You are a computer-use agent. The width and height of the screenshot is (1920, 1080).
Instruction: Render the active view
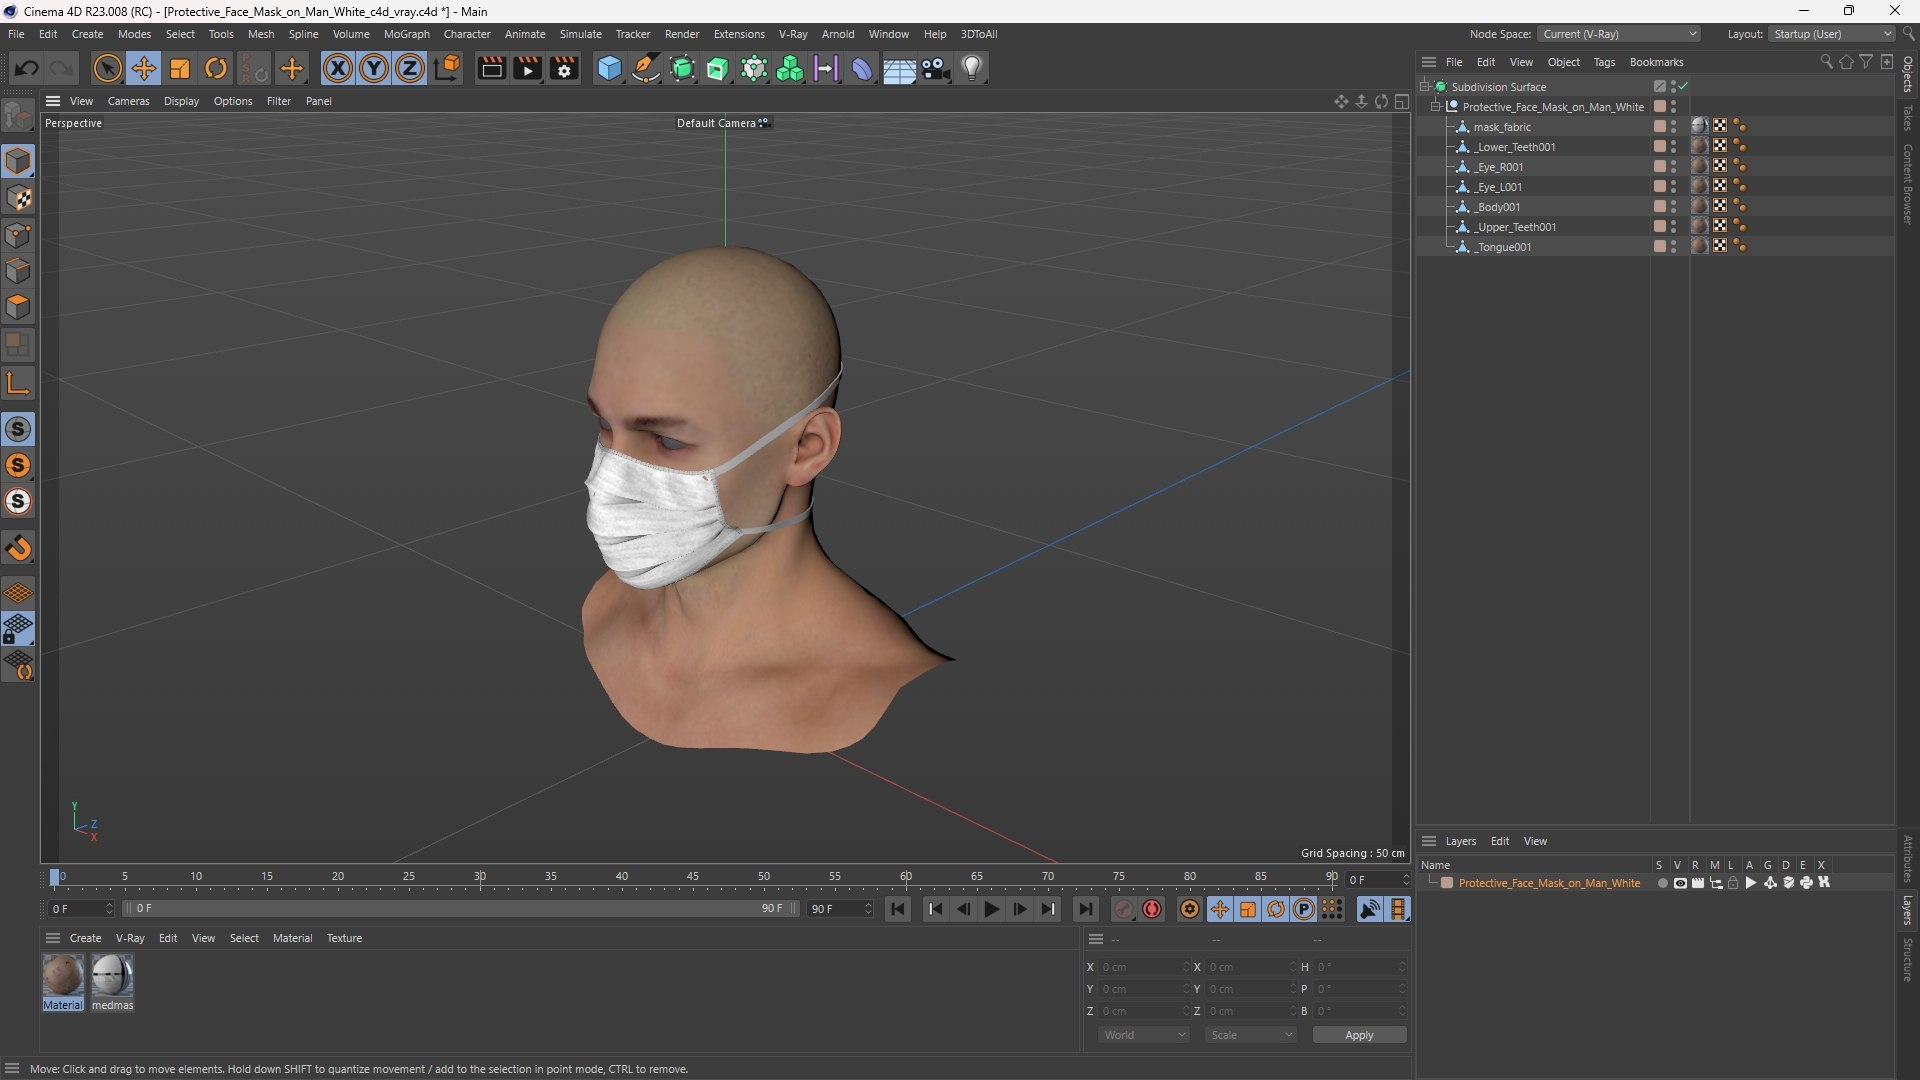click(491, 68)
